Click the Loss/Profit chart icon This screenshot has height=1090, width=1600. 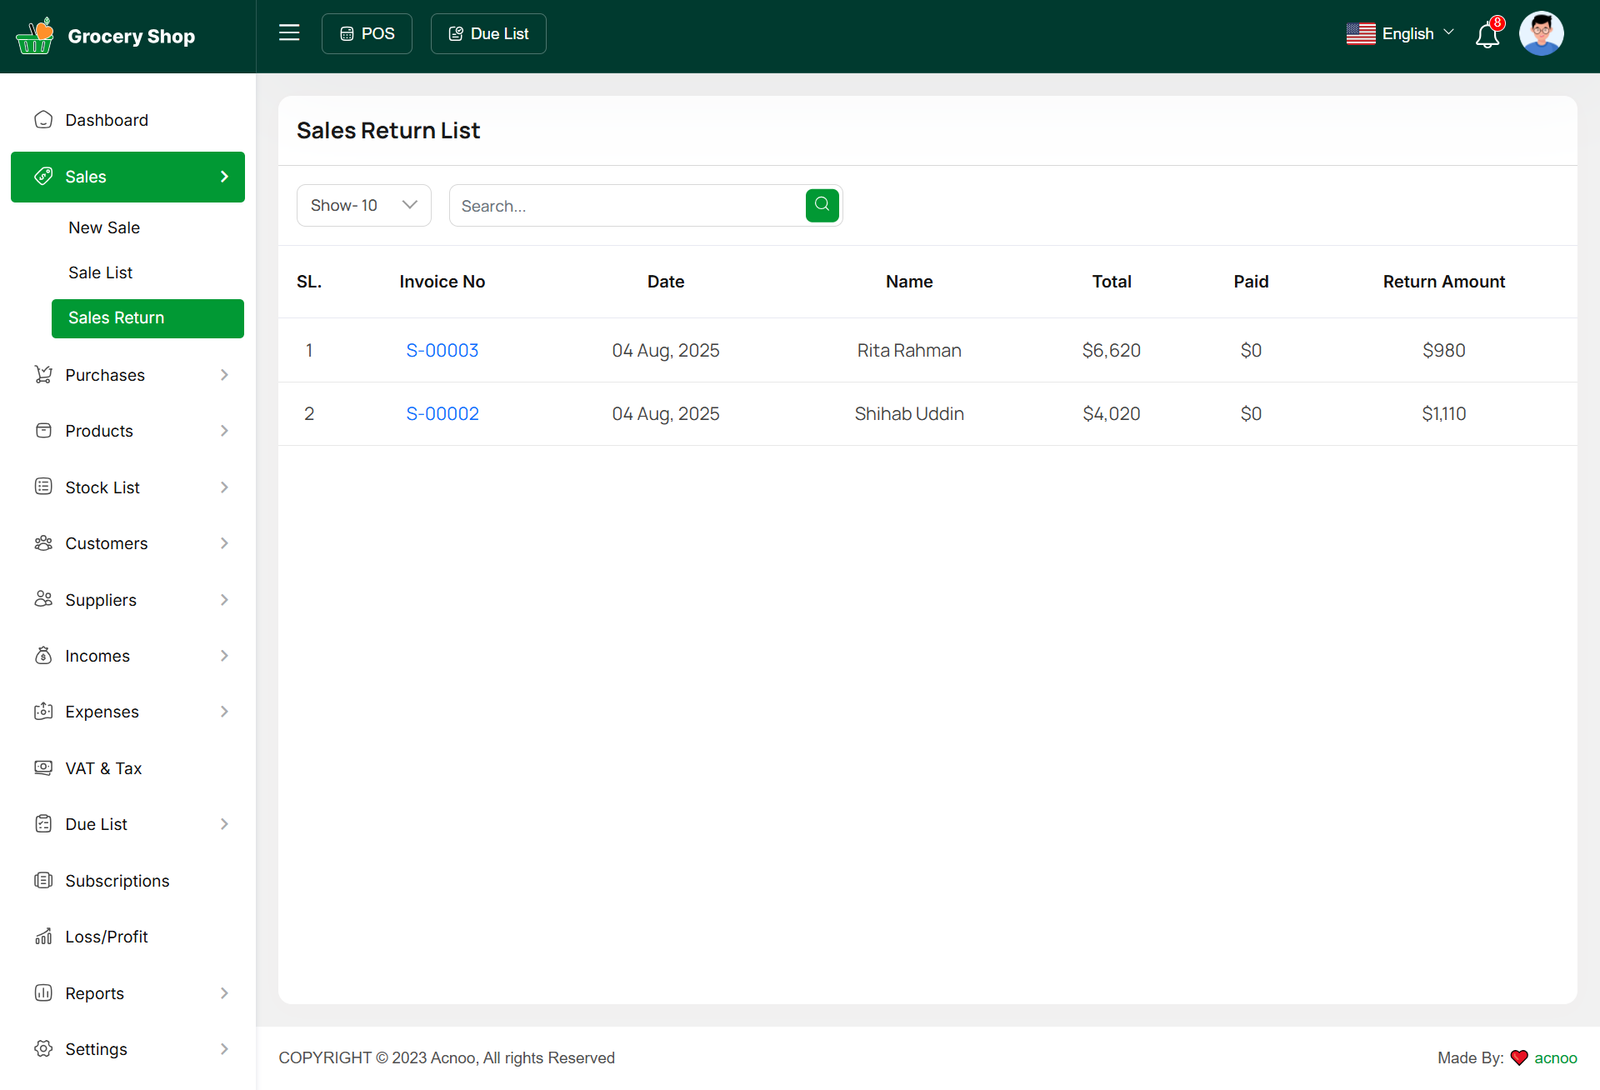coord(43,937)
